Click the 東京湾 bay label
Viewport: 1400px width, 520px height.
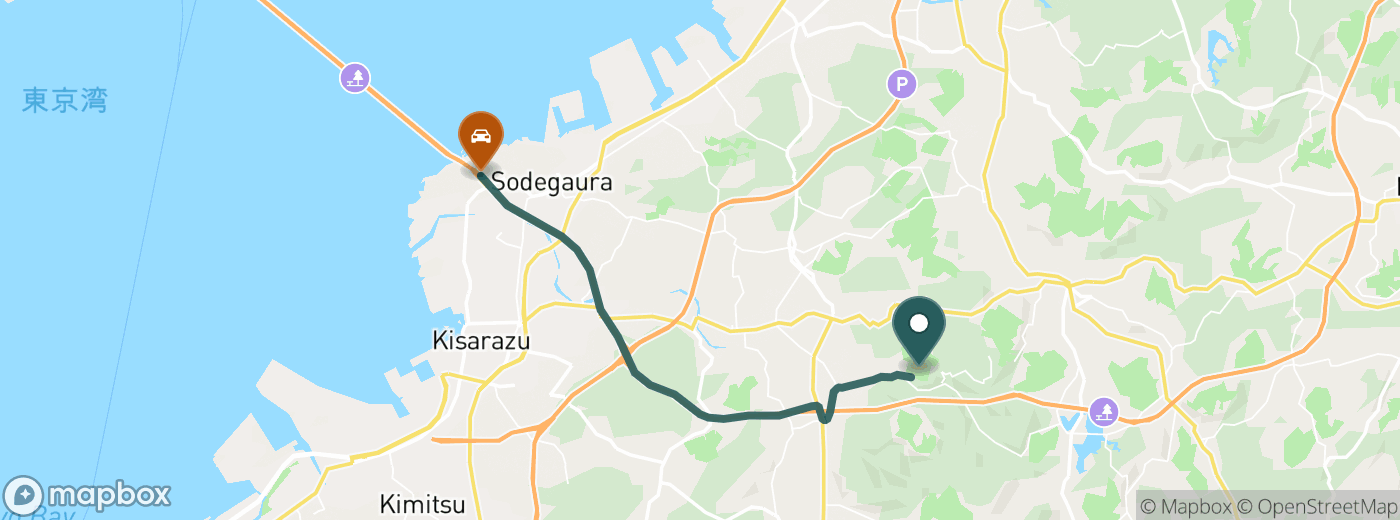point(65,100)
